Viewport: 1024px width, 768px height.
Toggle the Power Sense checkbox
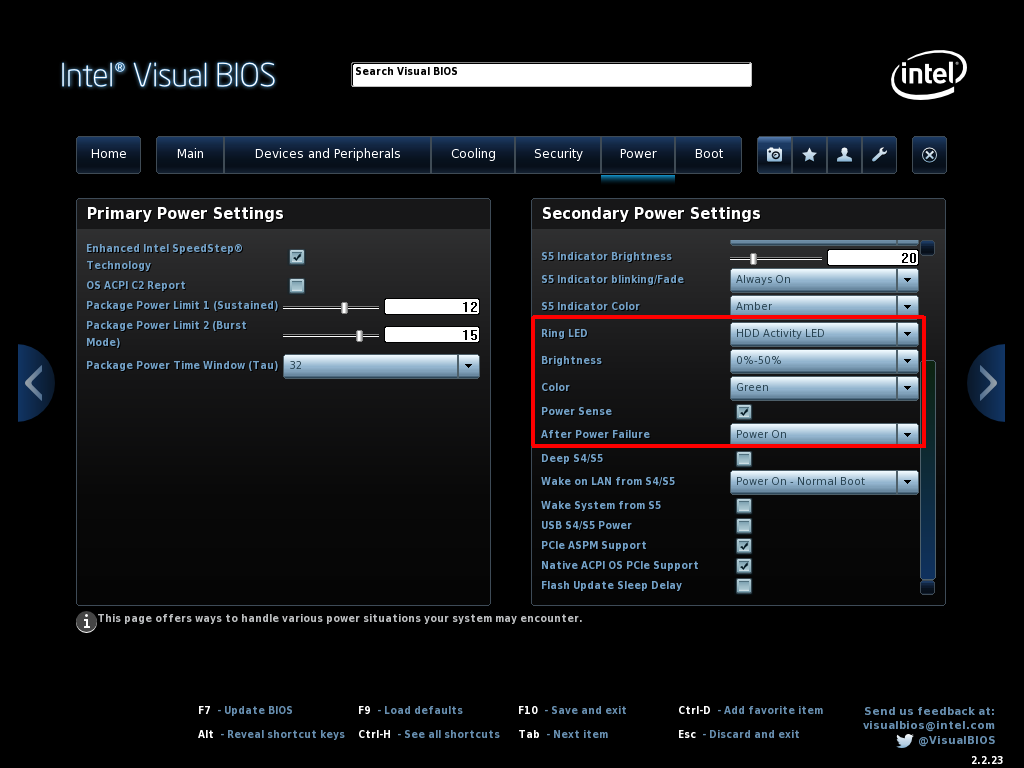[744, 412]
